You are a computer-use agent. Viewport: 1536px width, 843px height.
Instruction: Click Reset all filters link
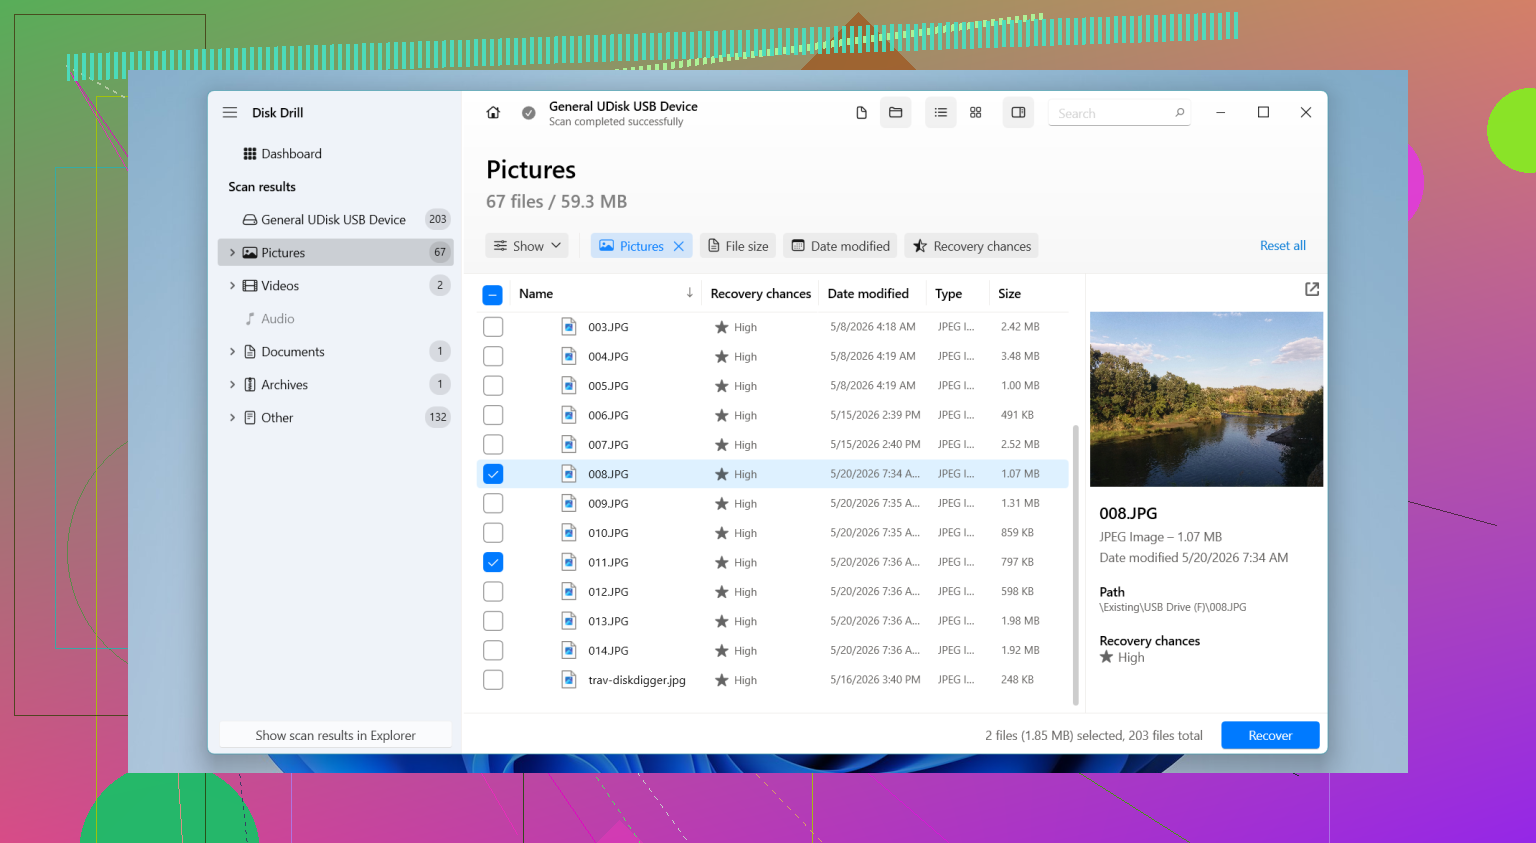pos(1283,246)
